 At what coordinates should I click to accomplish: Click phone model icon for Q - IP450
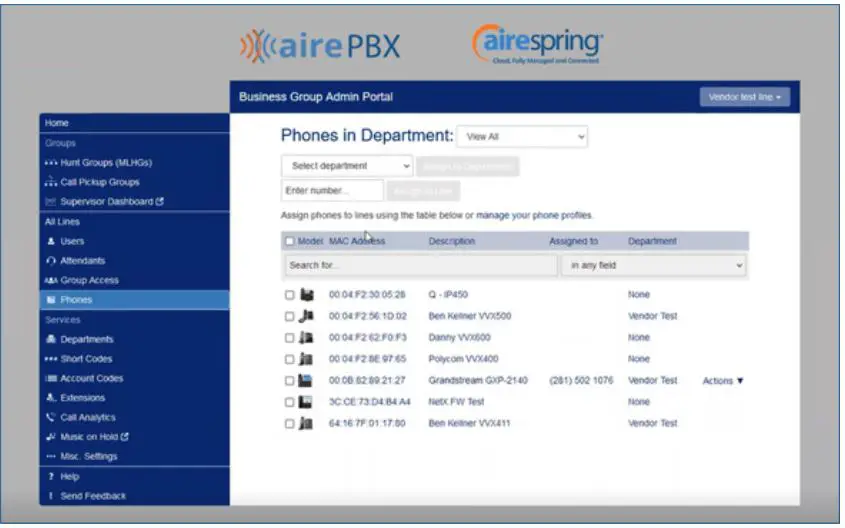point(307,295)
